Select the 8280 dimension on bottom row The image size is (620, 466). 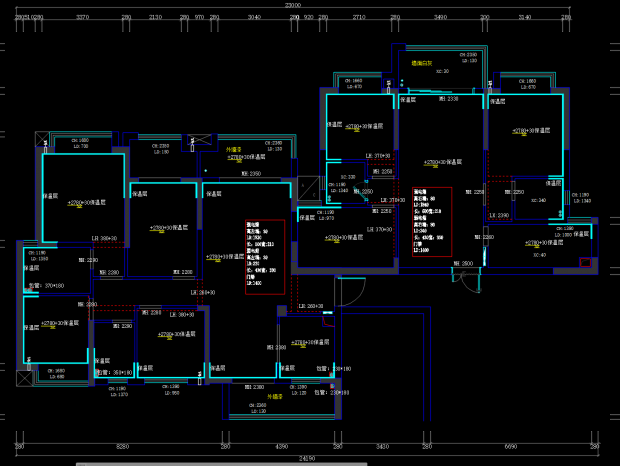point(123,446)
